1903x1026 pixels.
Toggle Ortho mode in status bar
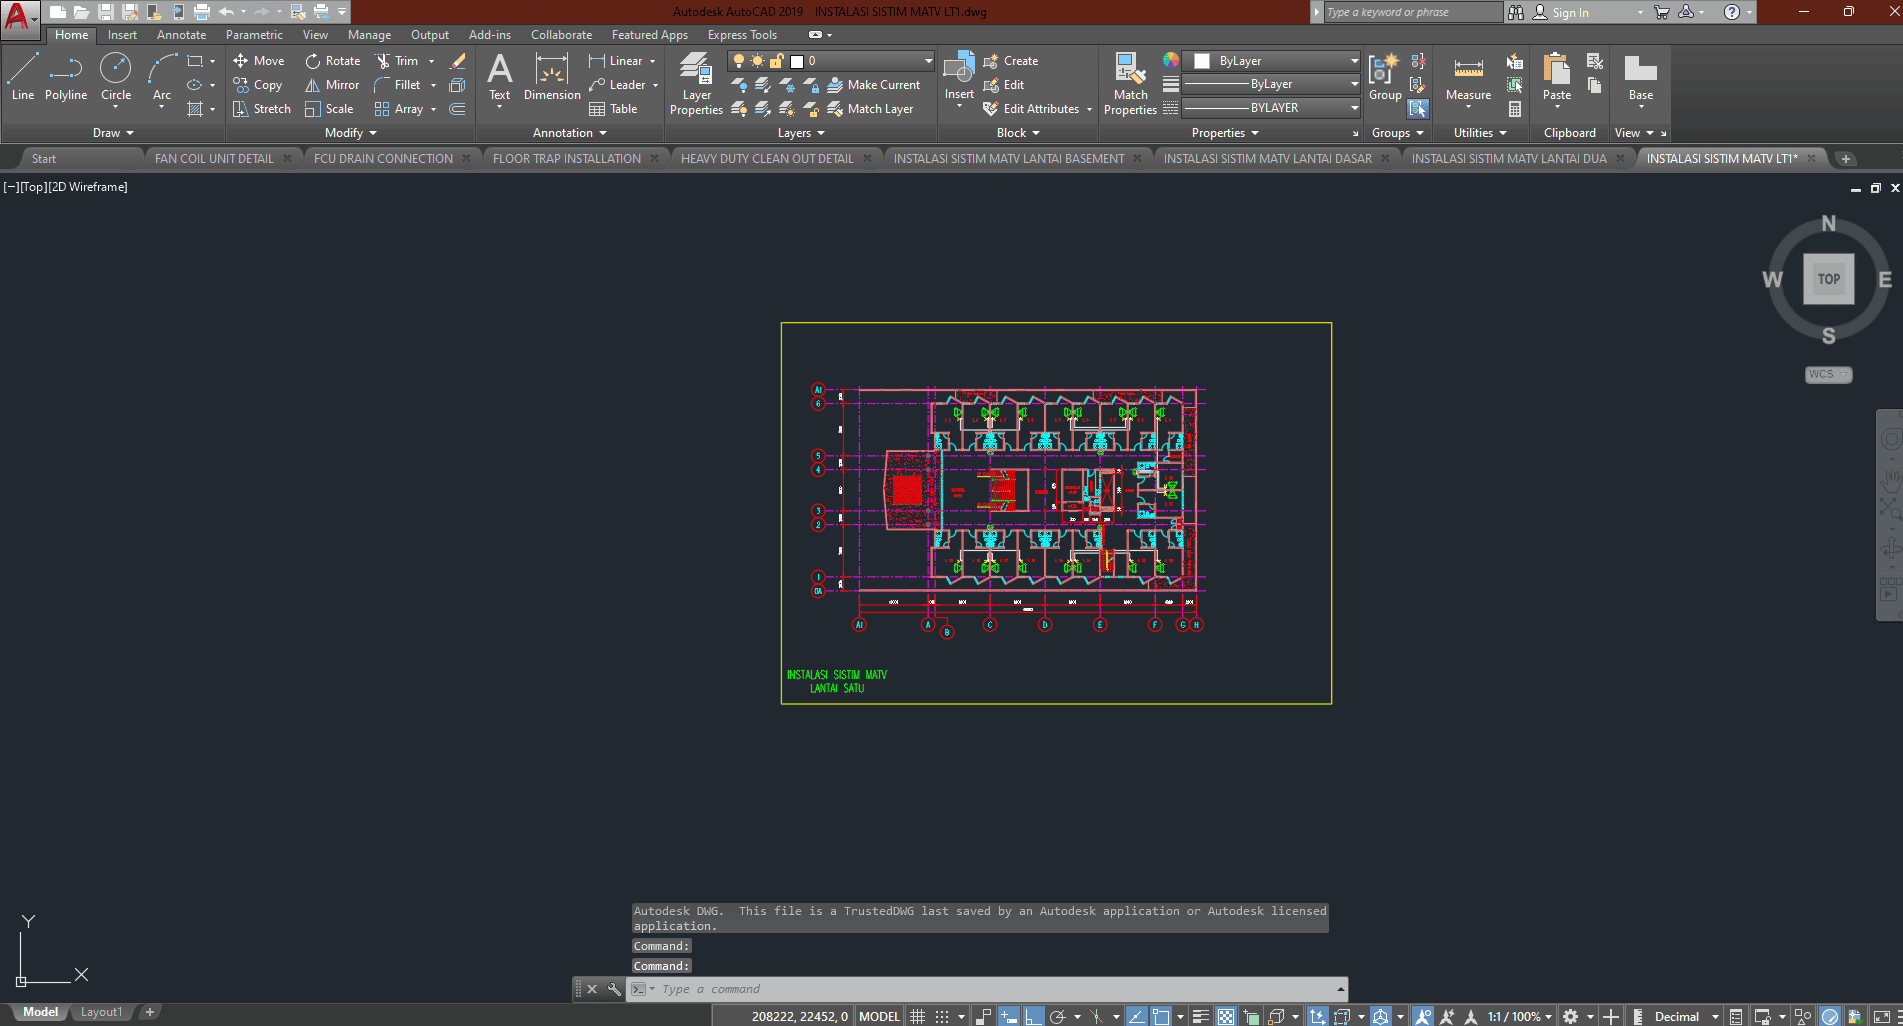pyautogui.click(x=1032, y=1016)
